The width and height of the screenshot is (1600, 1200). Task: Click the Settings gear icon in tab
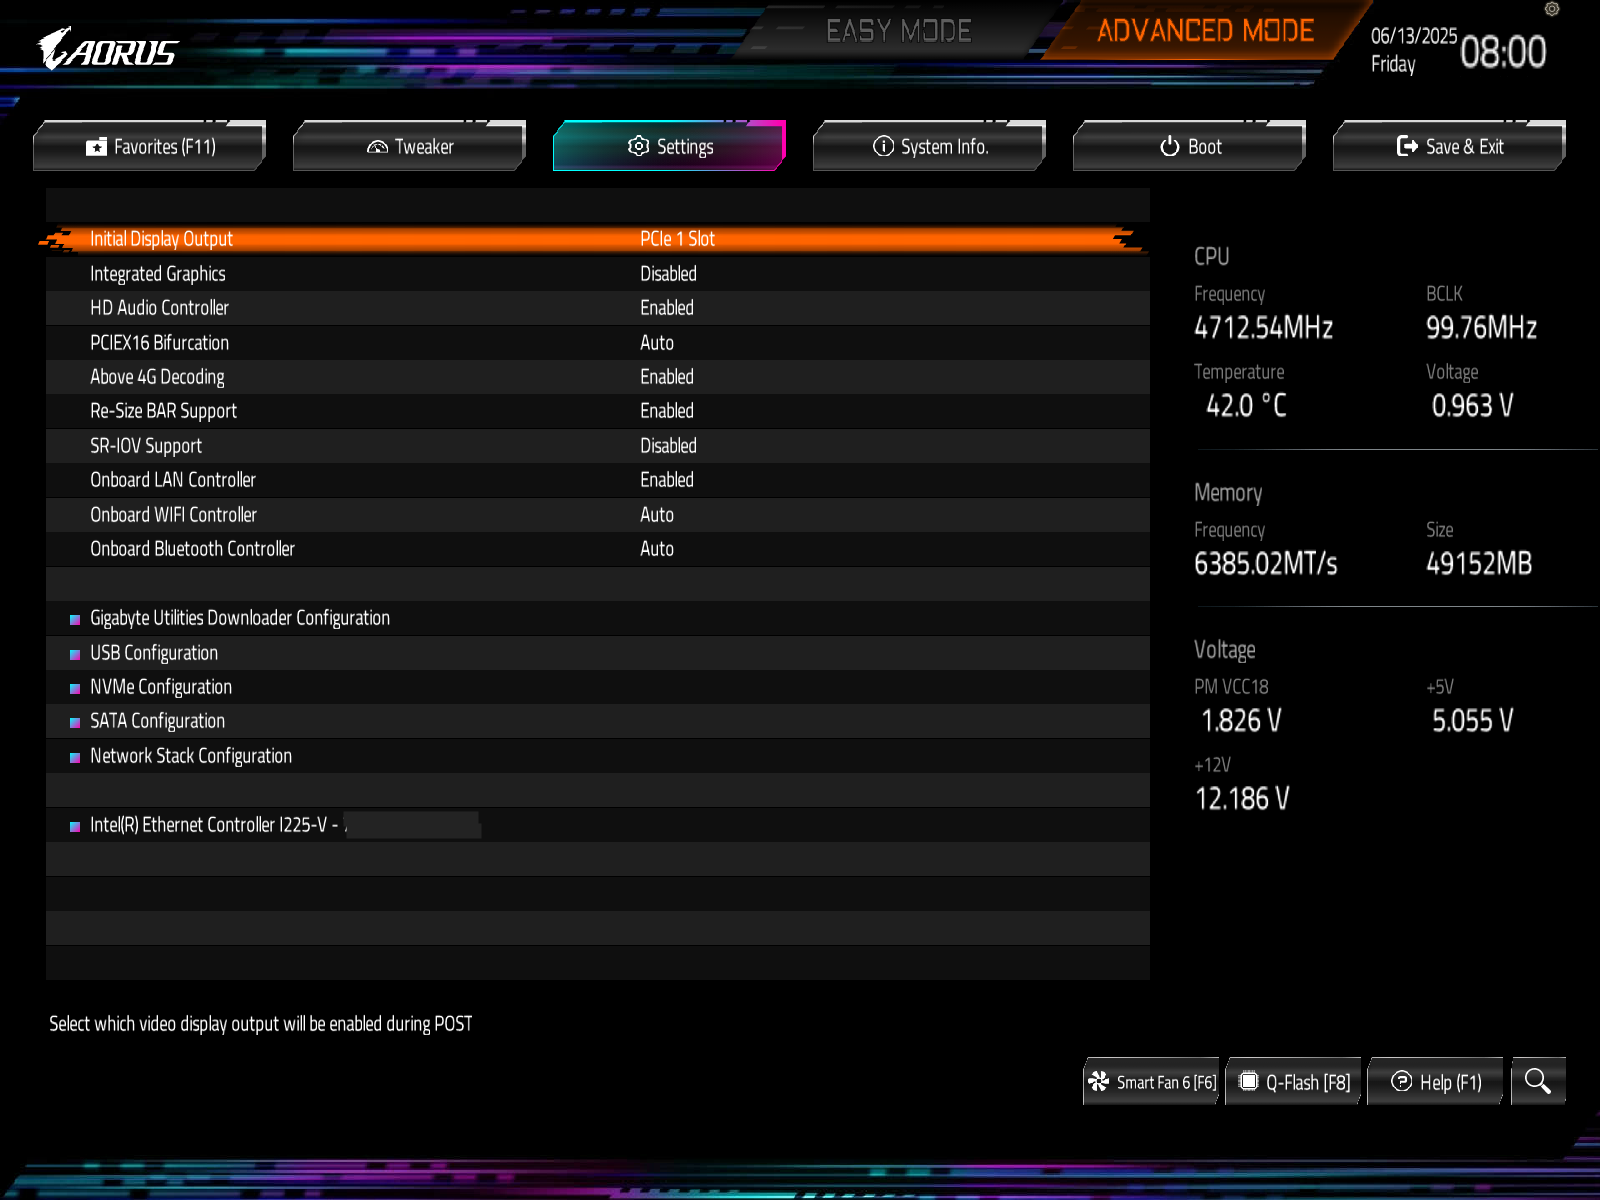(x=638, y=146)
